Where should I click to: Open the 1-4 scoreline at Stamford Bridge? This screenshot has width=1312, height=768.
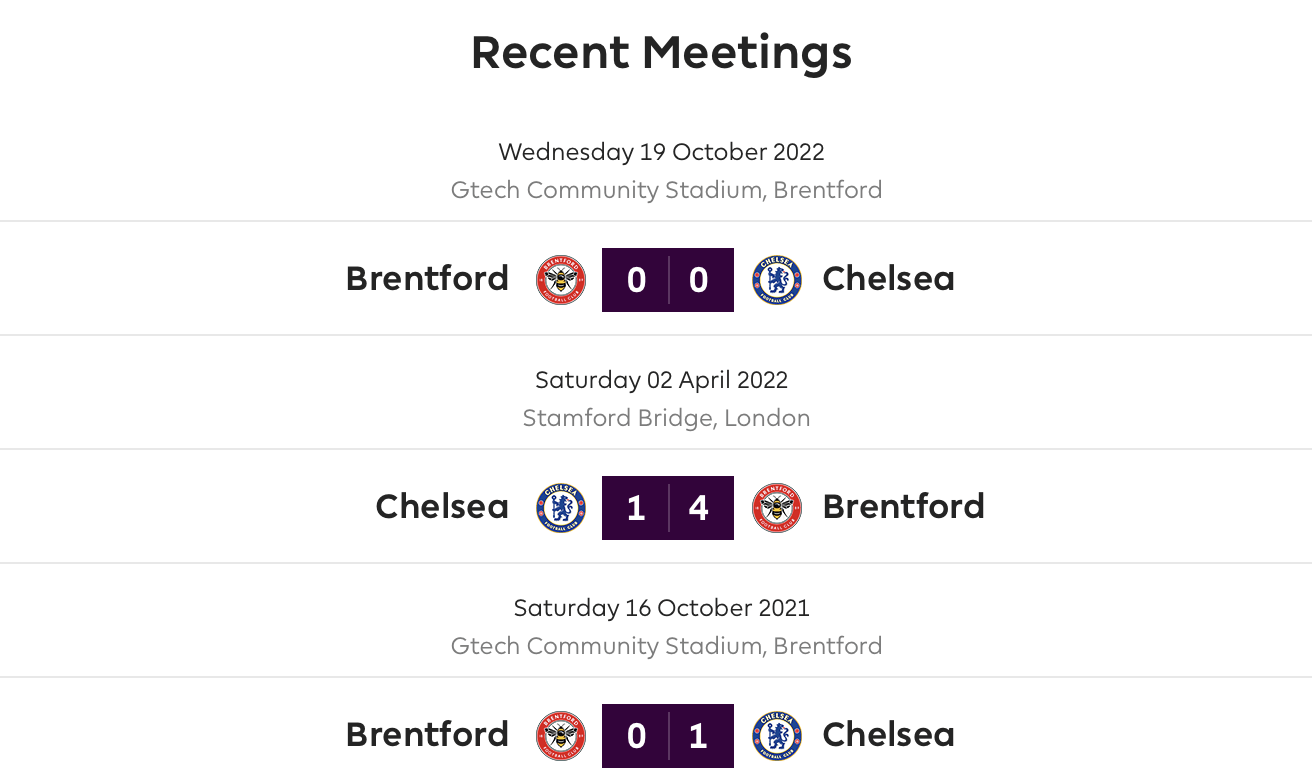click(668, 508)
